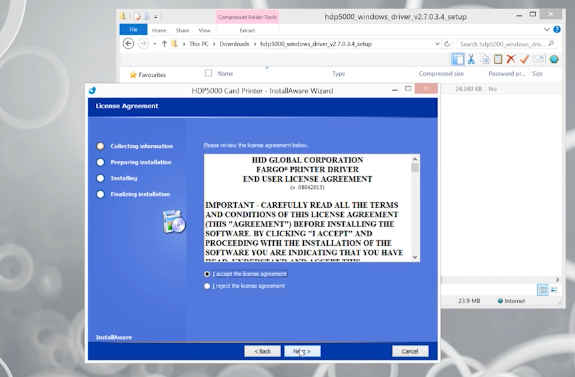Click the hdp5000 setup folder breadcrumb
The height and width of the screenshot is (377, 575).
tap(316, 44)
